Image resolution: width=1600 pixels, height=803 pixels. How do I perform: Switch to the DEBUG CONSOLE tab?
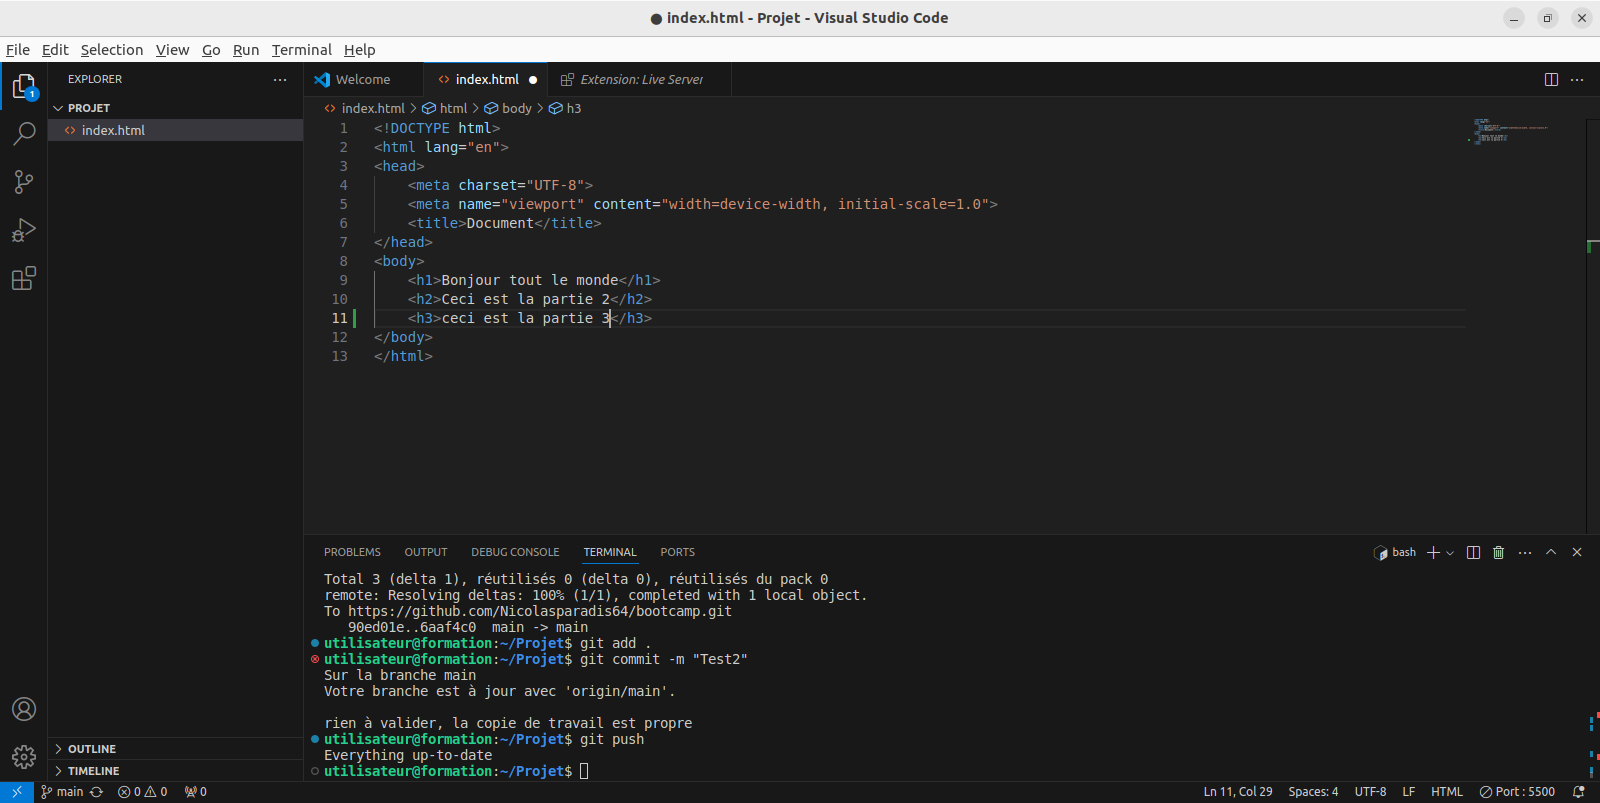click(x=515, y=552)
